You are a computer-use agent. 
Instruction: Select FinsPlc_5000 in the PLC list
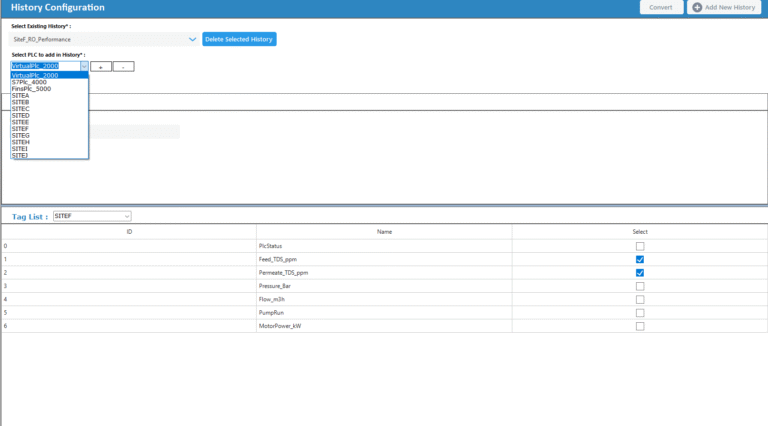[x=31, y=88]
